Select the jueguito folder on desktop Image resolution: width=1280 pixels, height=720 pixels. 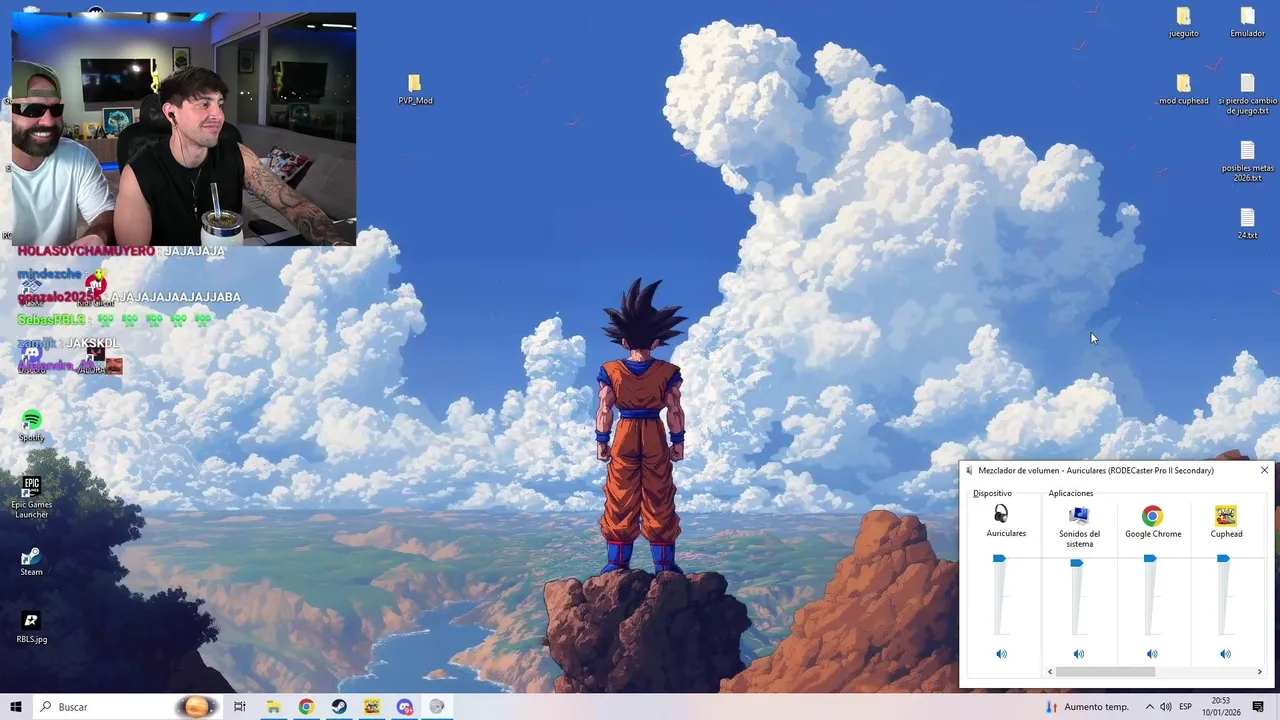pos(1184,22)
